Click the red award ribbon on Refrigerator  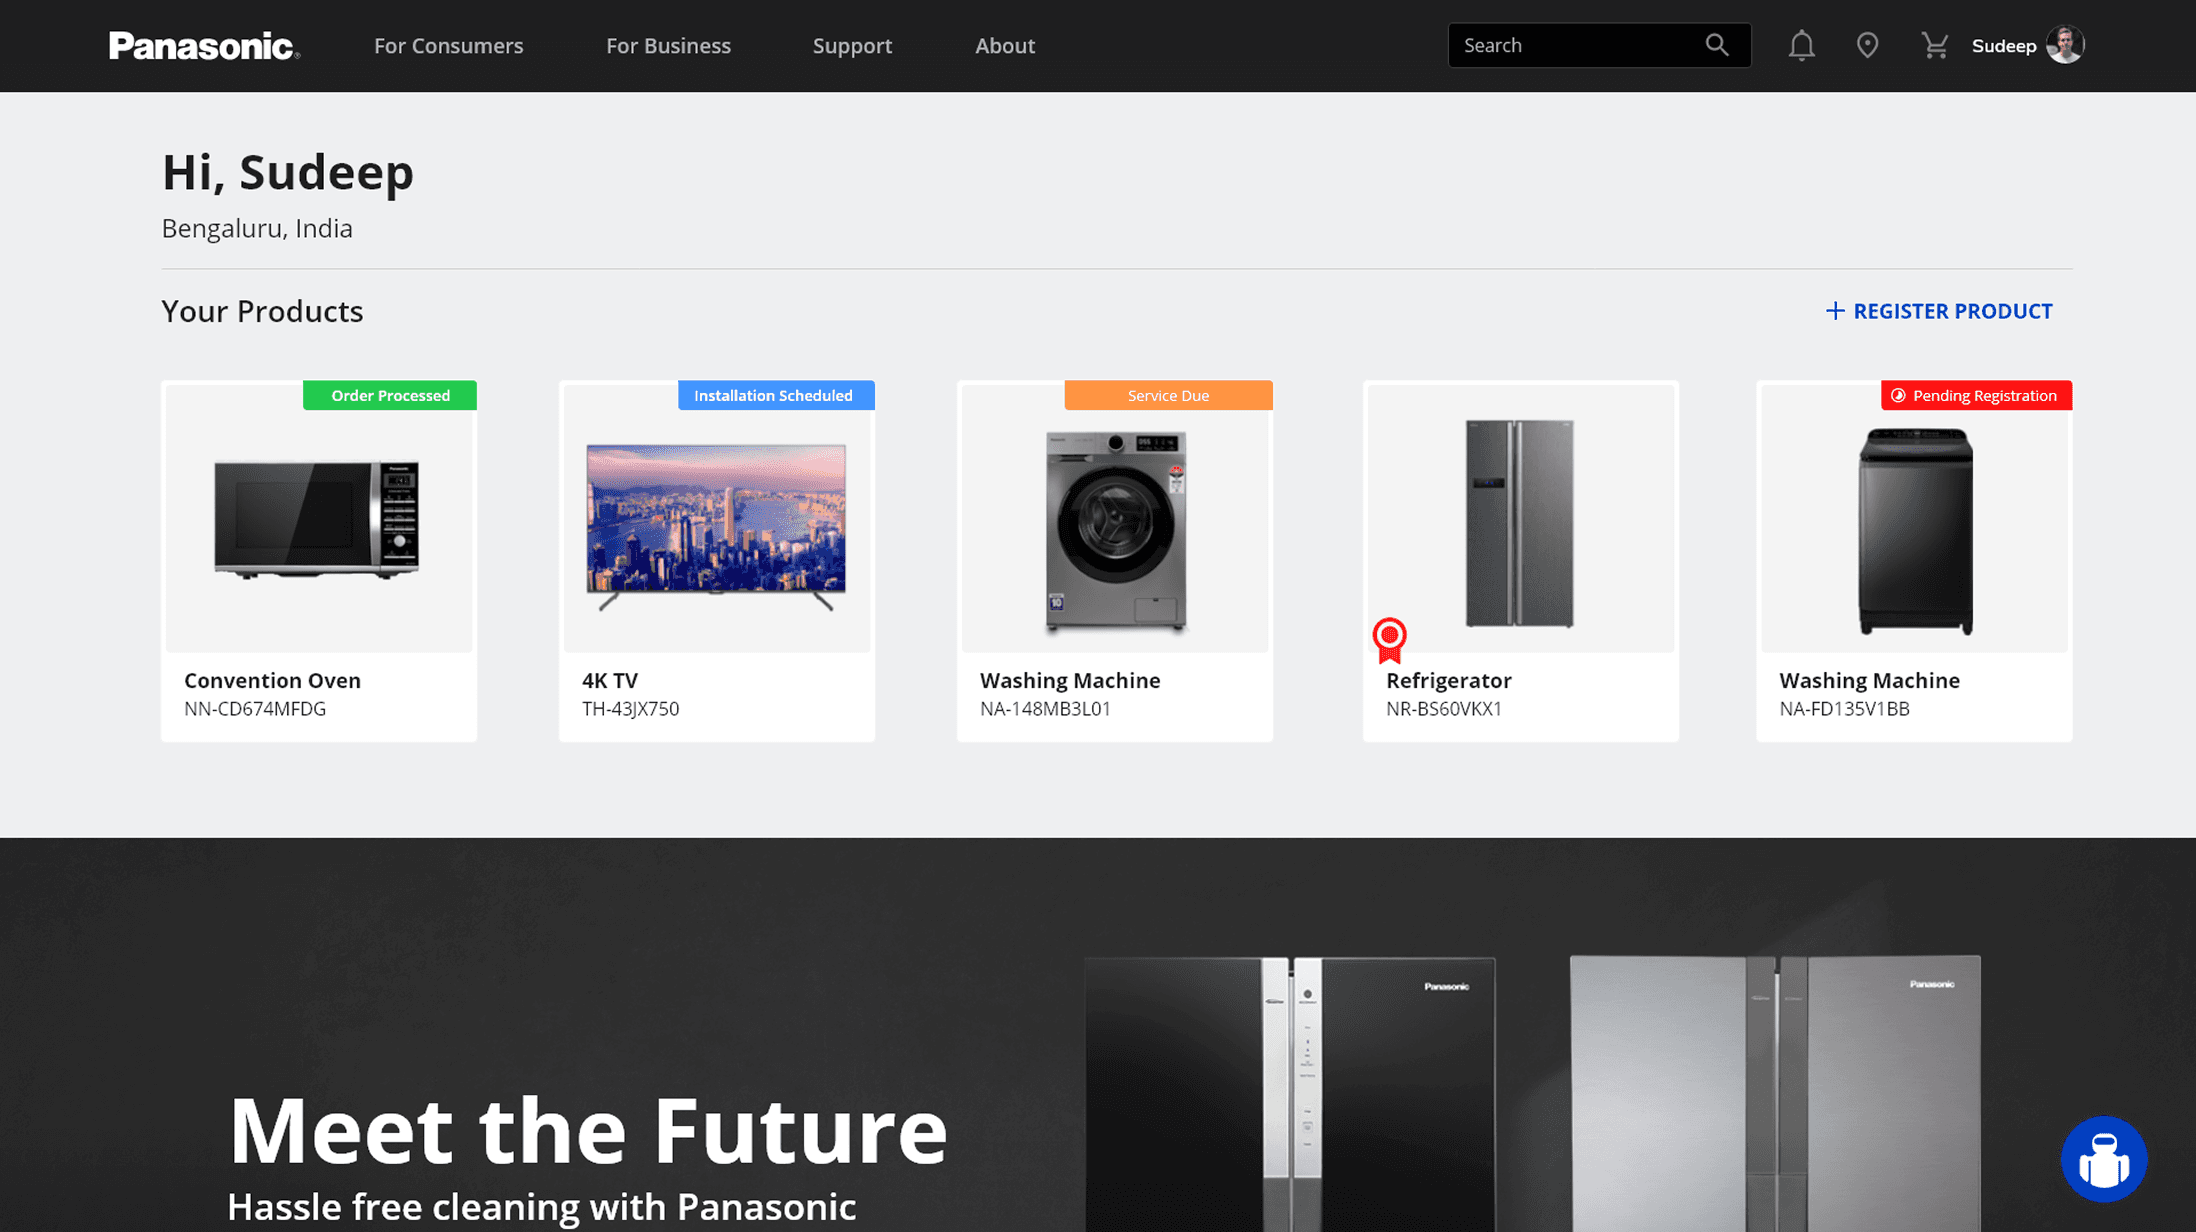(x=1389, y=640)
